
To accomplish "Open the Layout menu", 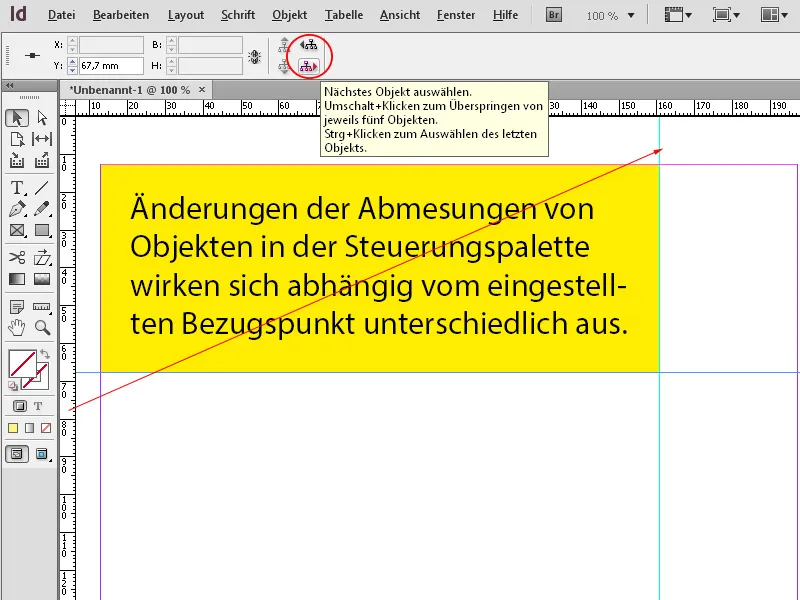I will [186, 15].
